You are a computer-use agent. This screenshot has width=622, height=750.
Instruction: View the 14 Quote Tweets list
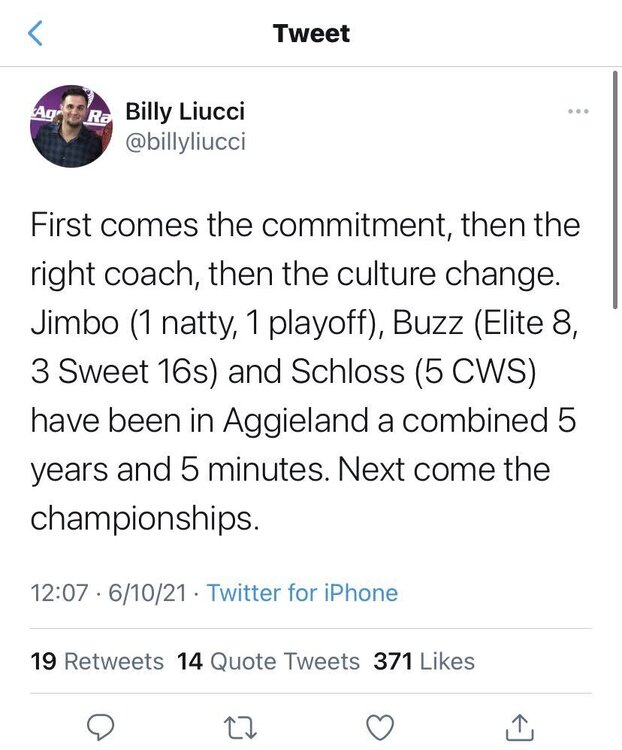tap(268, 661)
